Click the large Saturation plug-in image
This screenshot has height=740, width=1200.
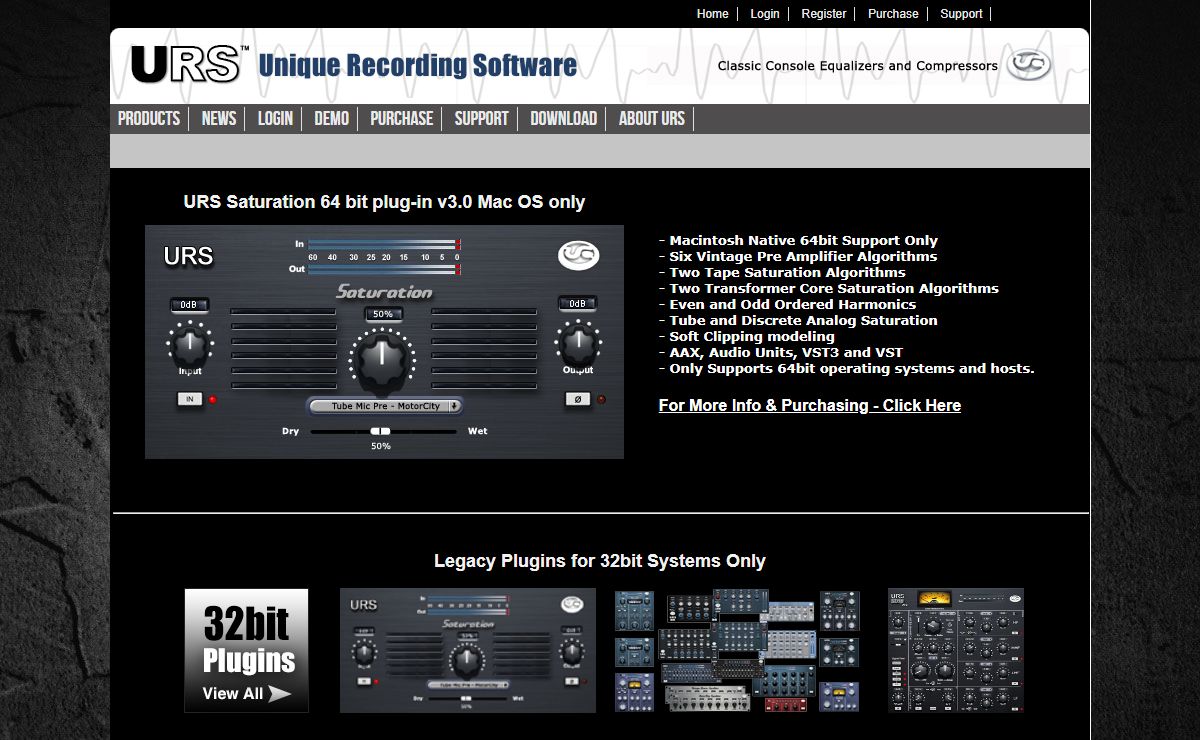(384, 342)
